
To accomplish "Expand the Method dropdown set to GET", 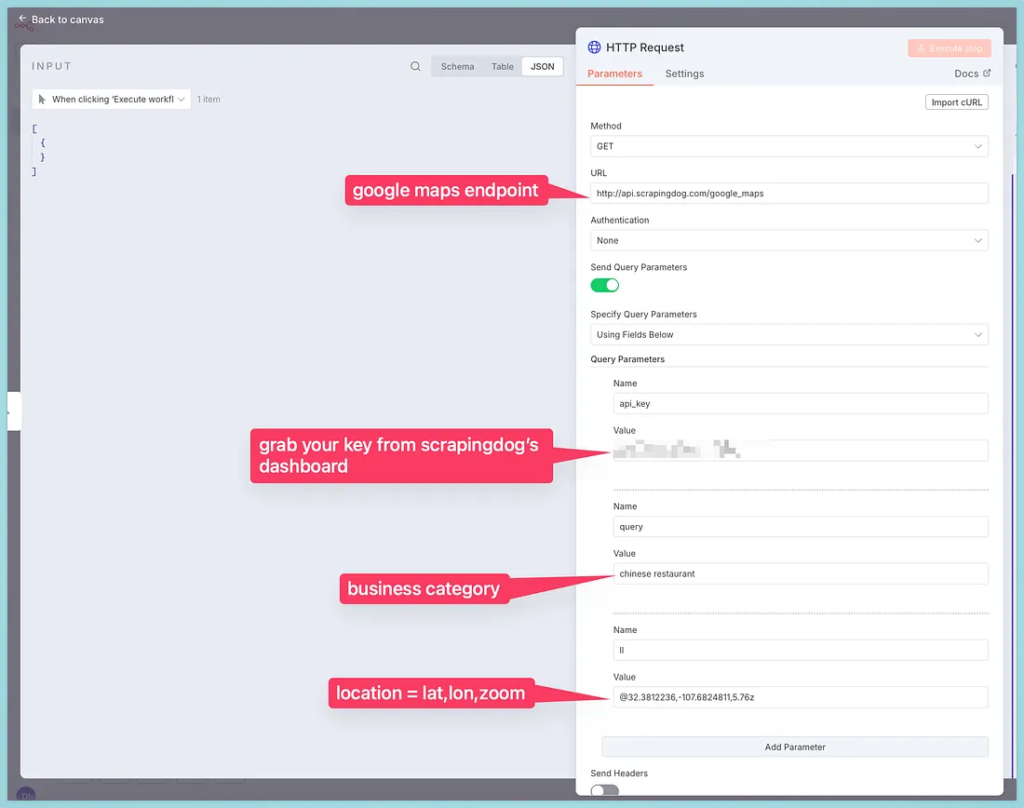I will (789, 146).
